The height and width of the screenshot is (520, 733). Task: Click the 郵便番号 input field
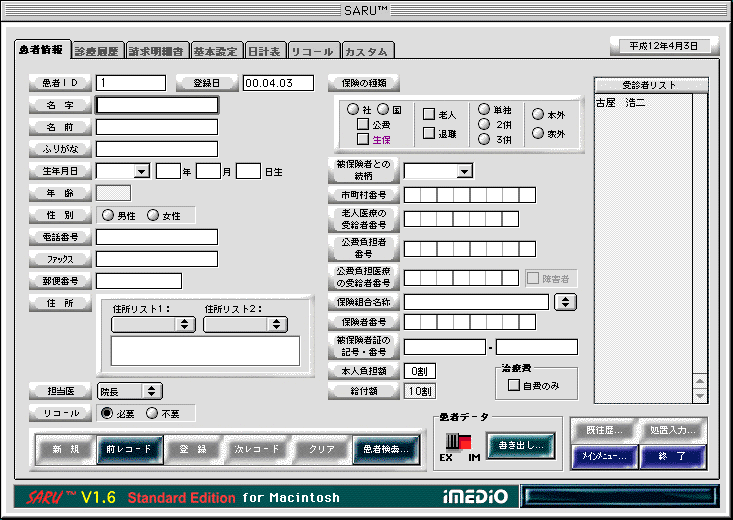click(139, 281)
